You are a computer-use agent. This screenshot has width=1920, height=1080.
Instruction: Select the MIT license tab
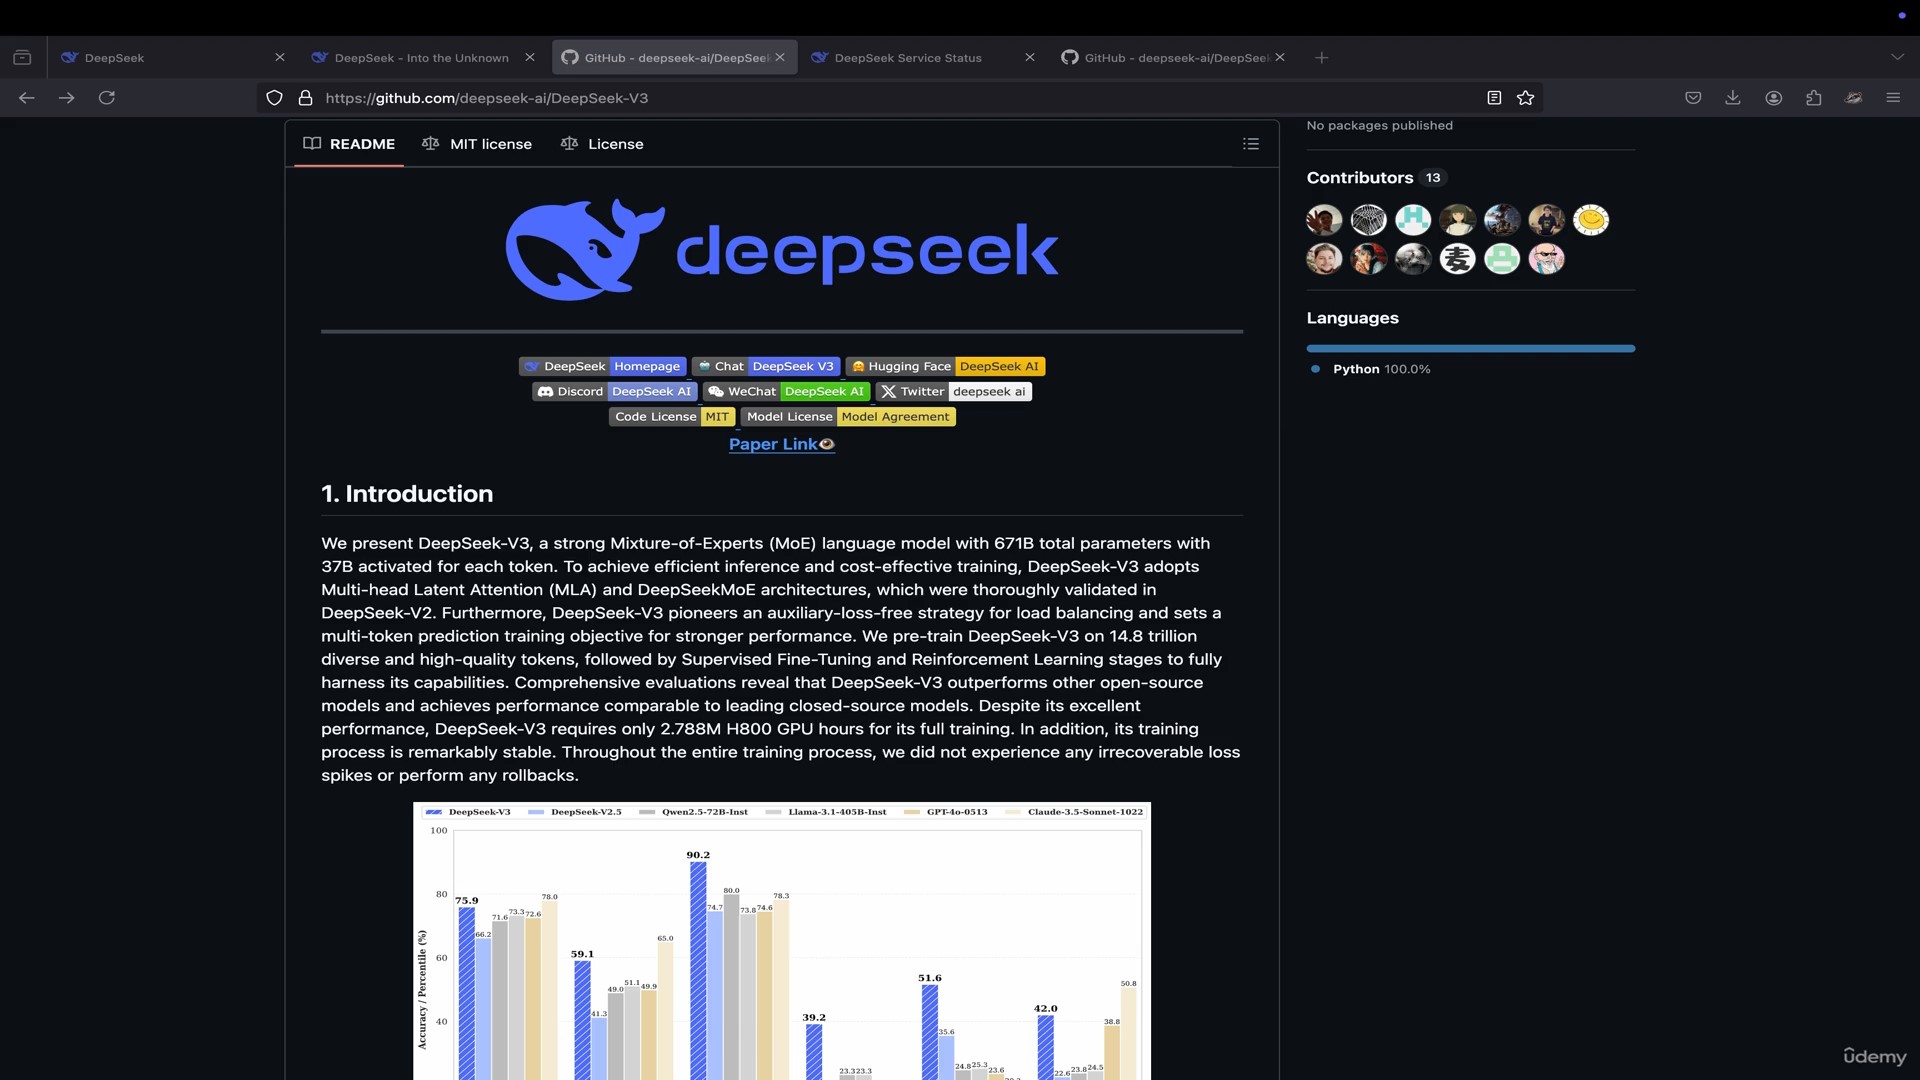point(477,144)
